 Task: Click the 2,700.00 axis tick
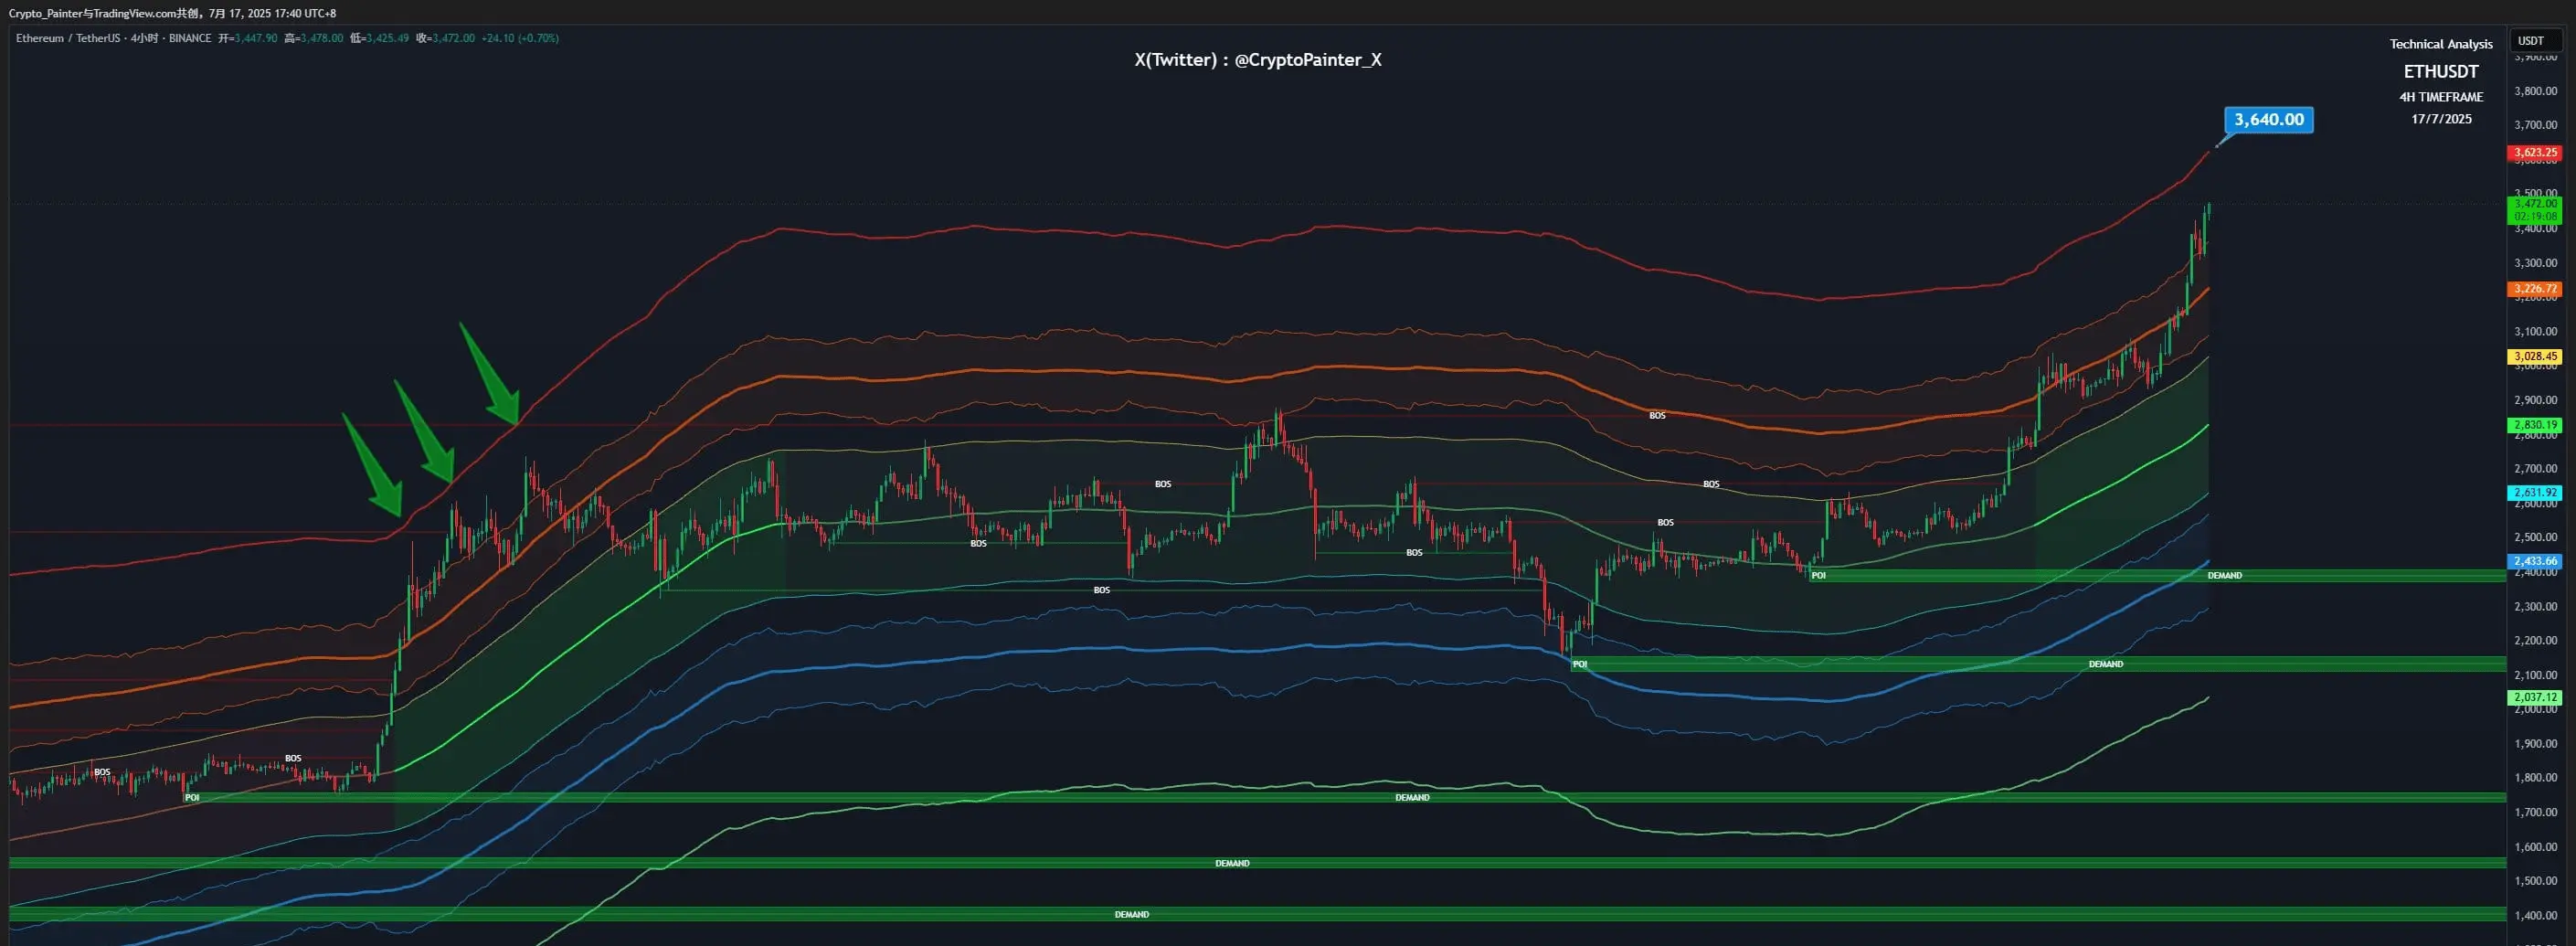(x=2535, y=468)
